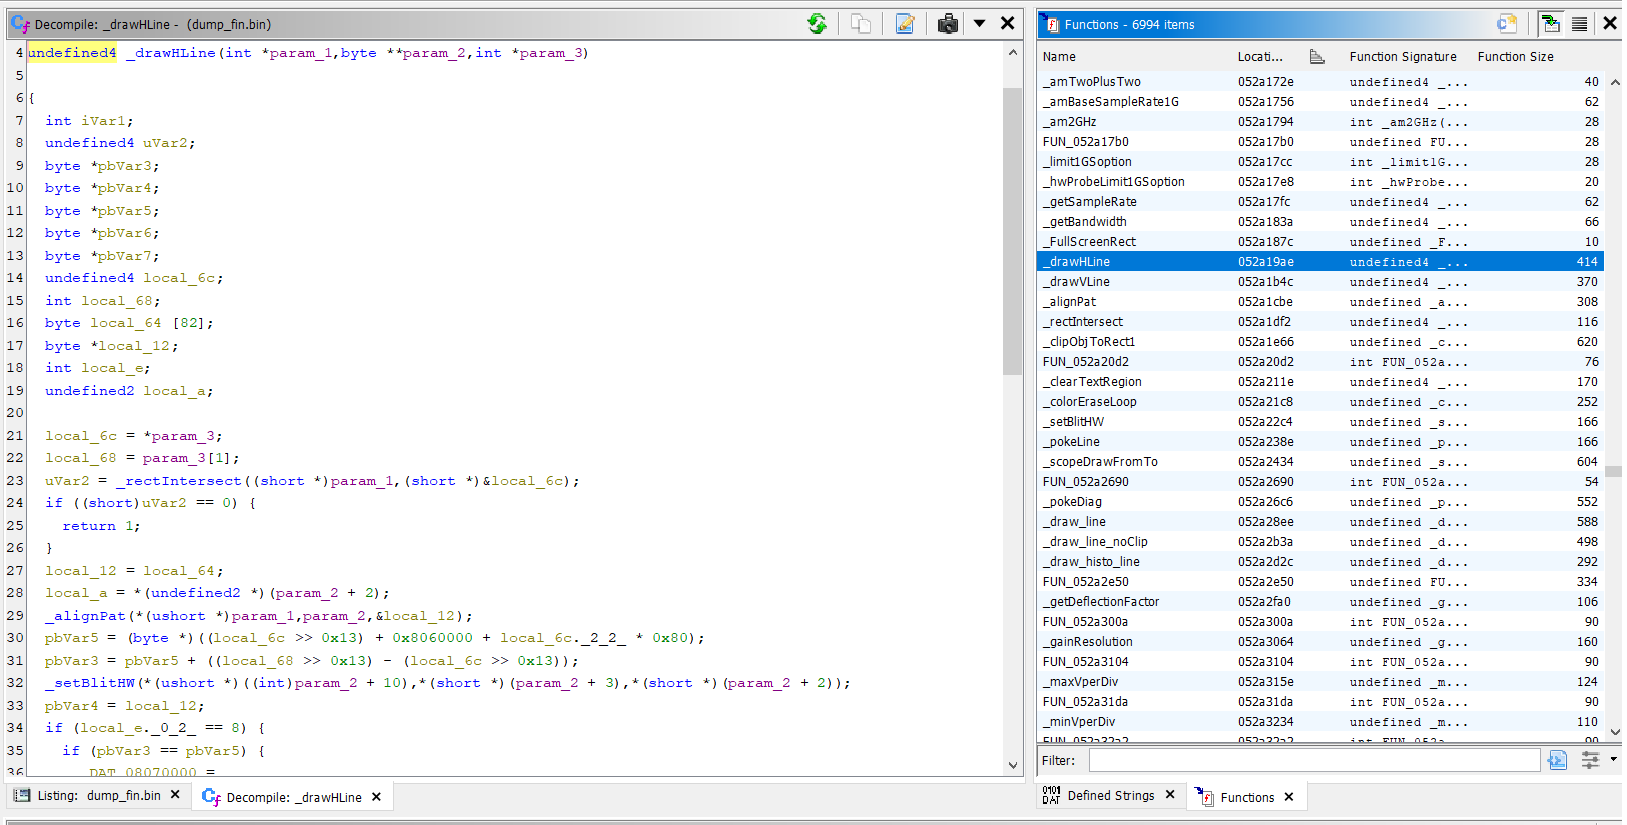Open debug function decompilation via the notepad-pencil icon
1627x825 pixels.
click(905, 24)
